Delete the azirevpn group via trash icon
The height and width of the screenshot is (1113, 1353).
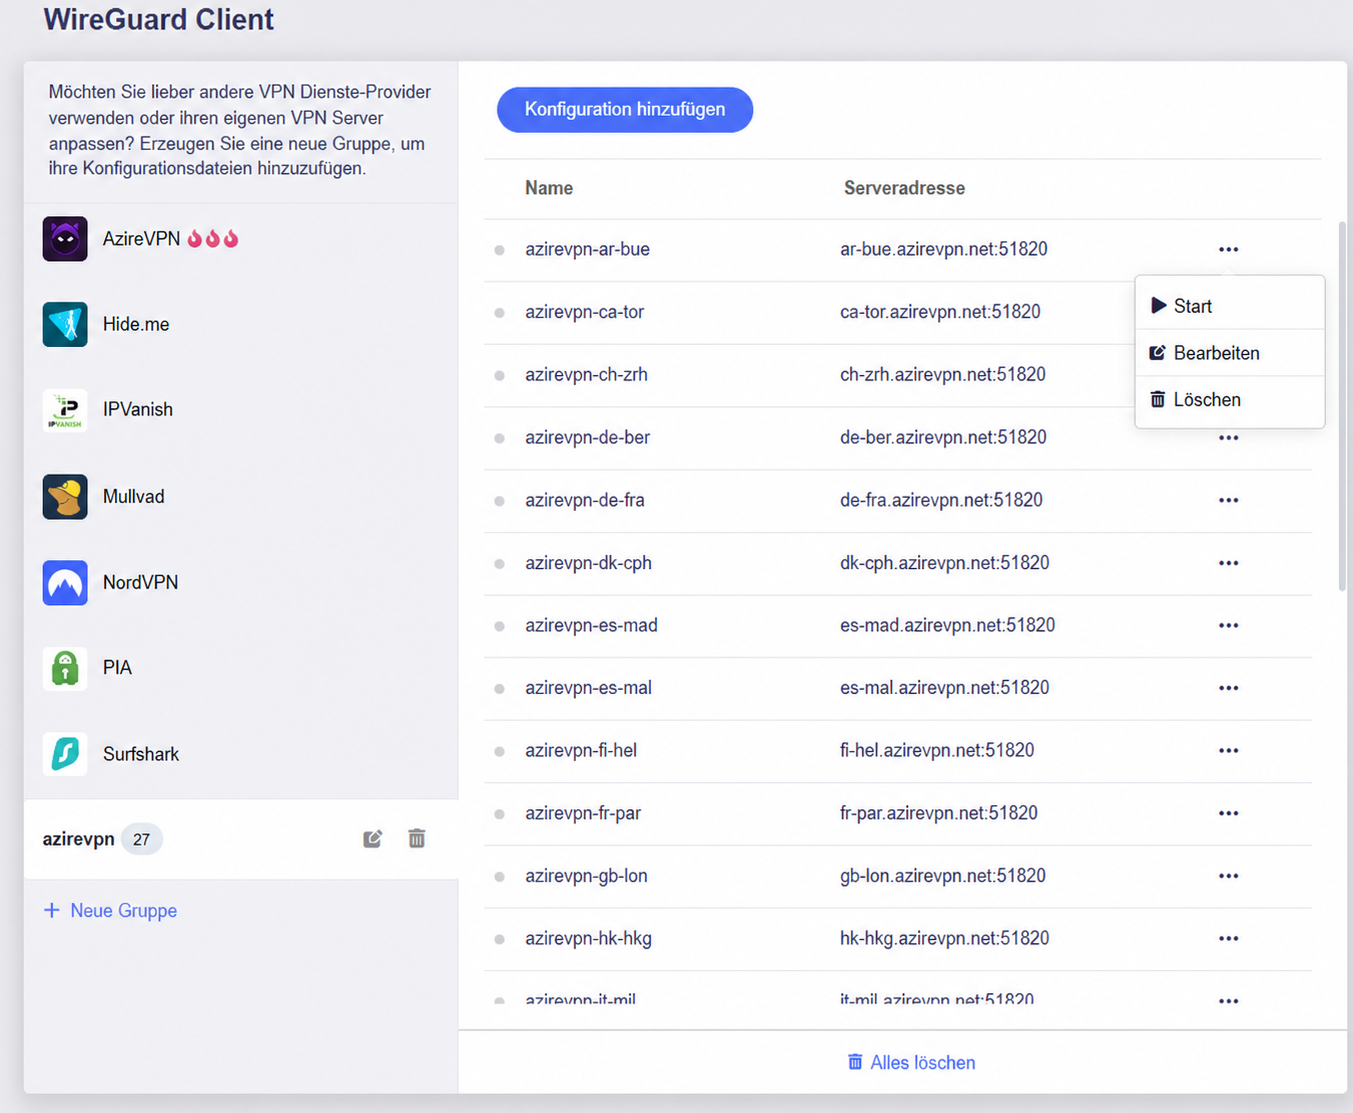click(x=417, y=839)
